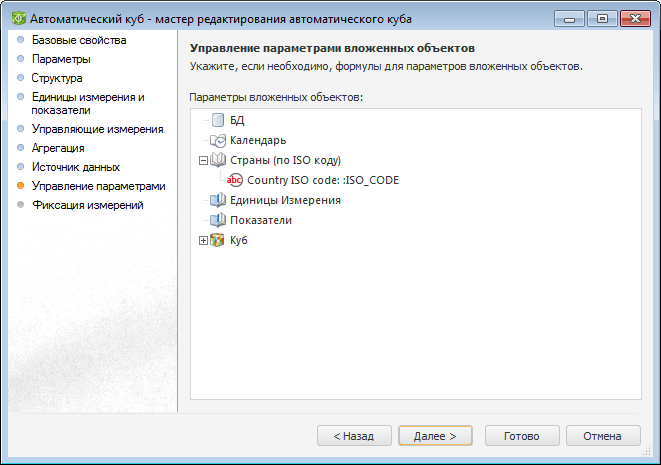
Task: Expand the Куб tree node
Action: click(203, 241)
